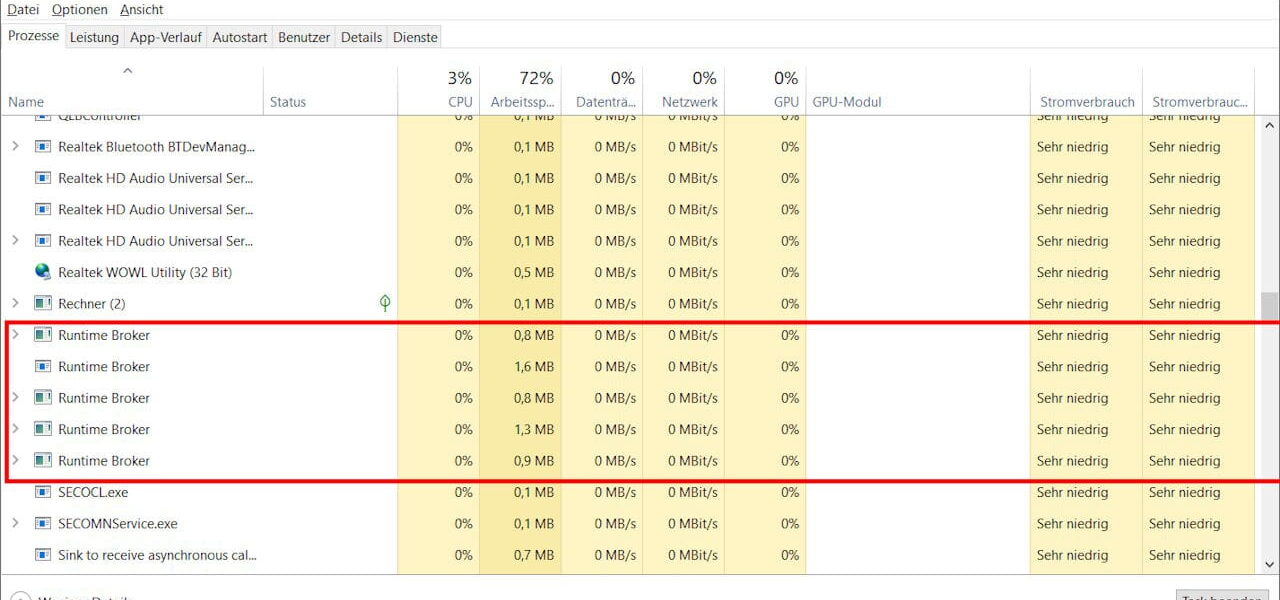Open the Optionen menu
Image resolution: width=1280 pixels, height=600 pixels.
click(x=80, y=10)
